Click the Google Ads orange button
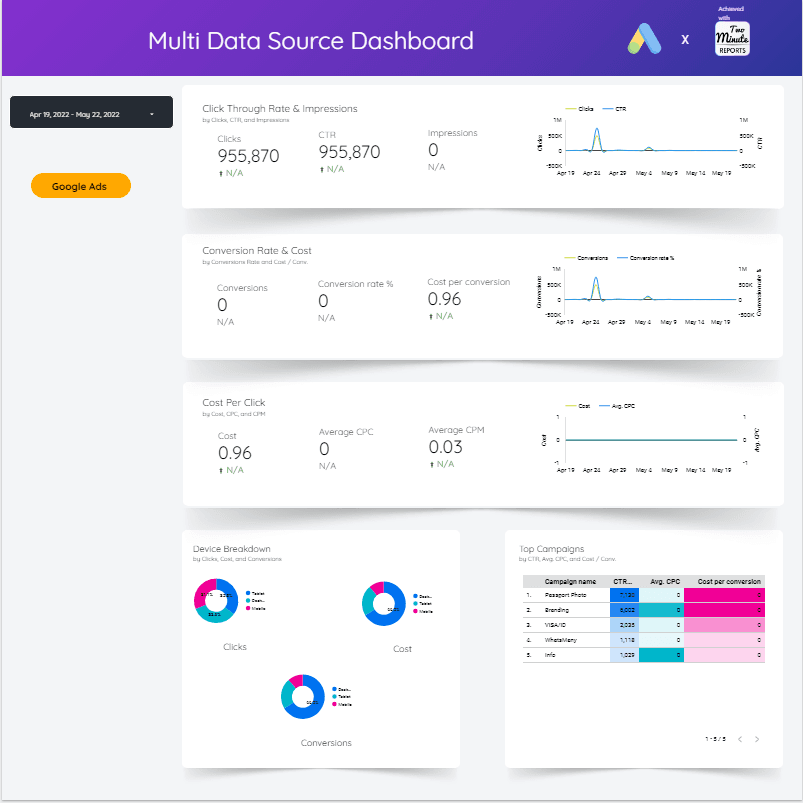This screenshot has width=803, height=803. pos(80,185)
